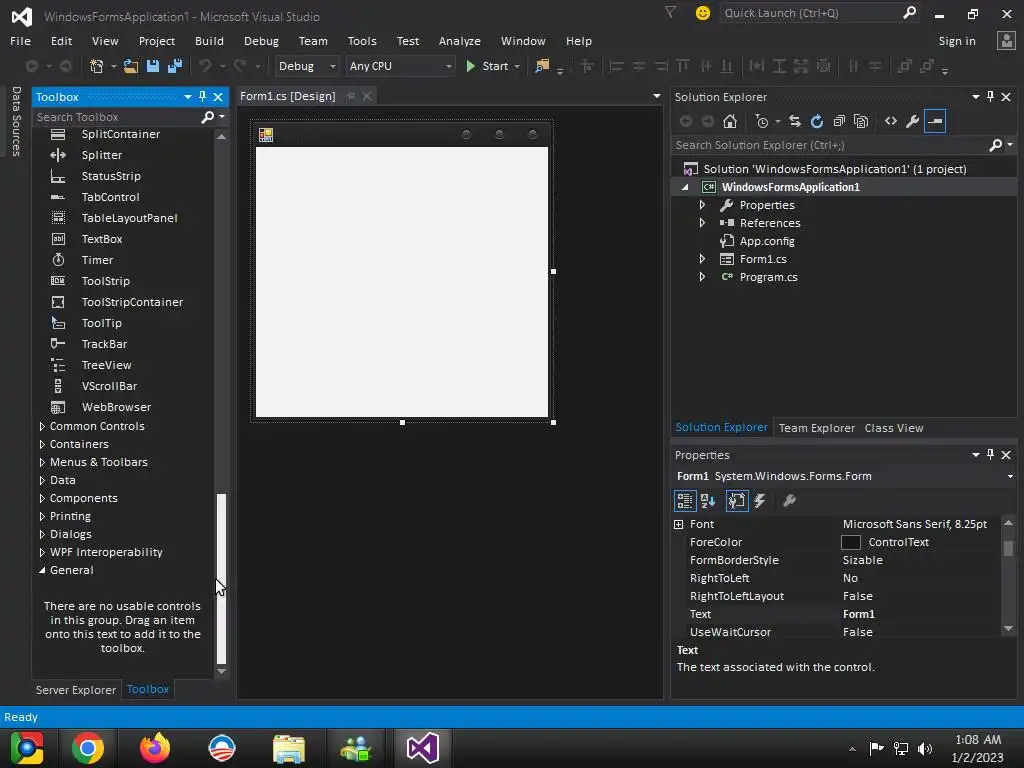The image size is (1024, 768).
Task: Select Program.cs in Solution Explorer
Action: pyautogui.click(x=768, y=277)
